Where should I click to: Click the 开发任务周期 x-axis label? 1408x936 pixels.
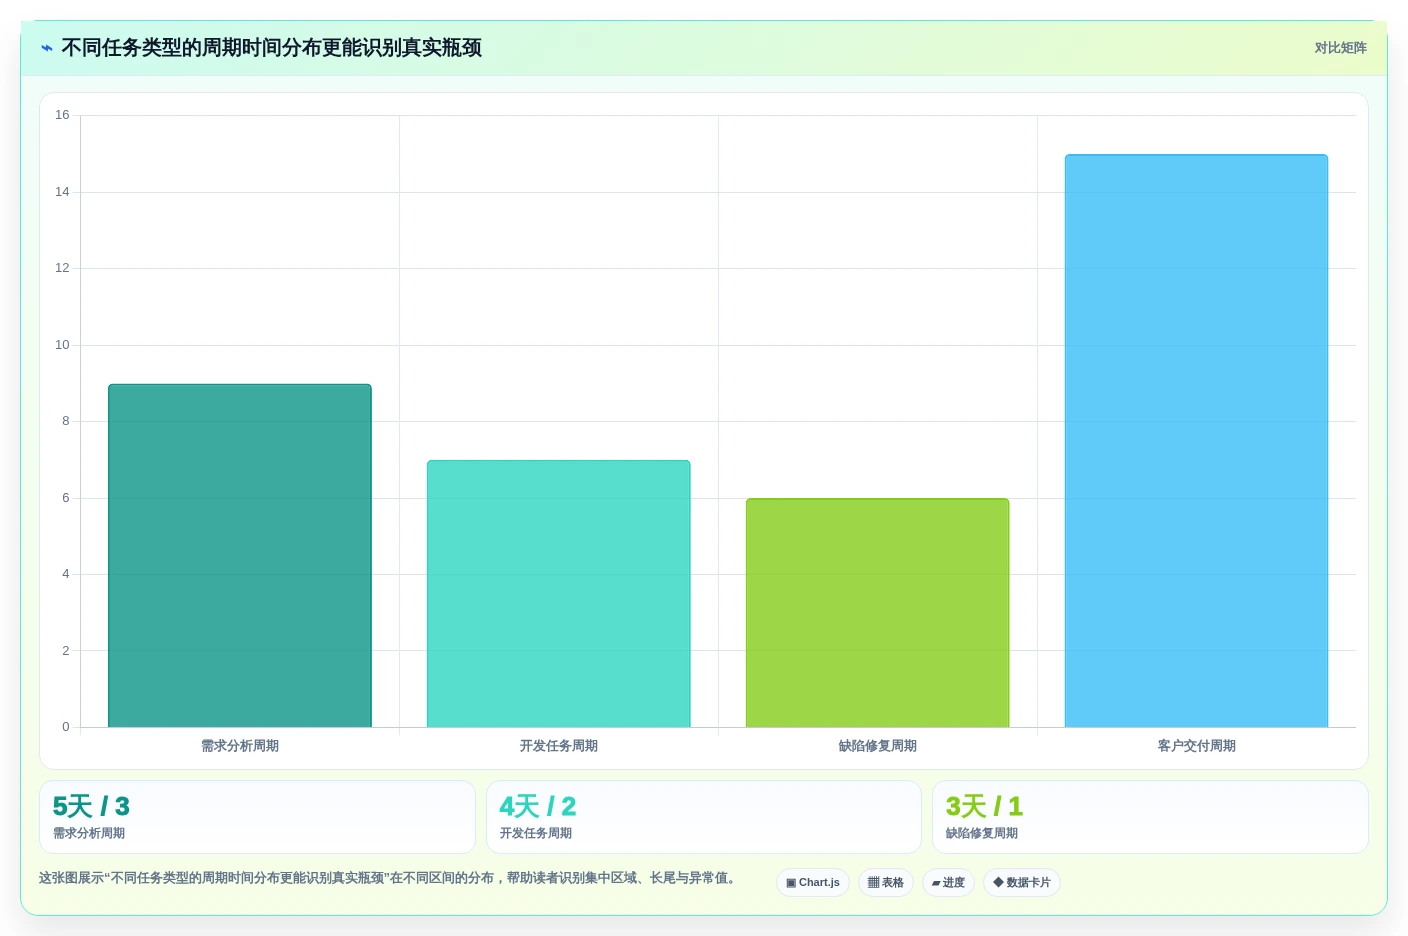(x=559, y=746)
